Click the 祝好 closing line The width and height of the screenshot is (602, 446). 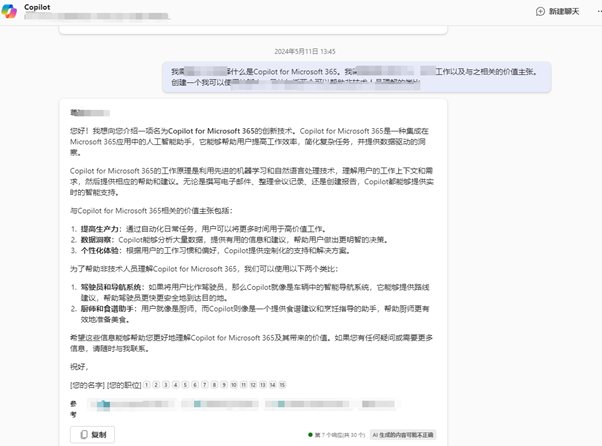pyautogui.click(x=79, y=367)
